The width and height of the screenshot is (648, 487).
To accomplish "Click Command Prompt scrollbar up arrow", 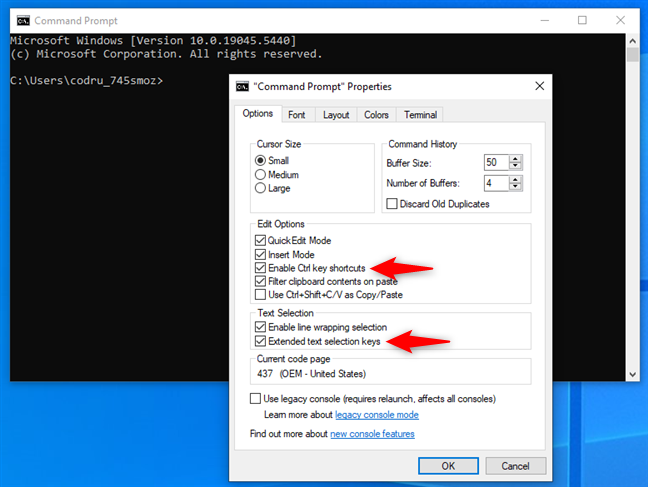I will click(x=632, y=41).
